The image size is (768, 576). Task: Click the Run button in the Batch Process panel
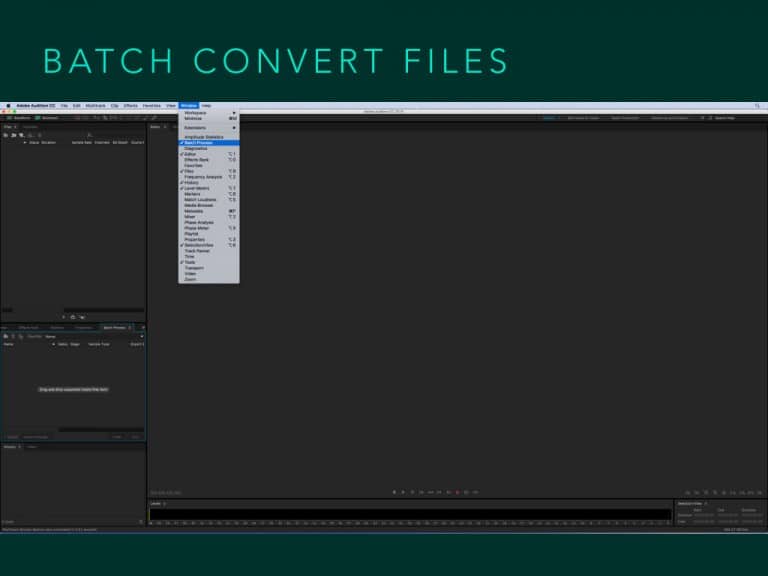[x=135, y=436]
